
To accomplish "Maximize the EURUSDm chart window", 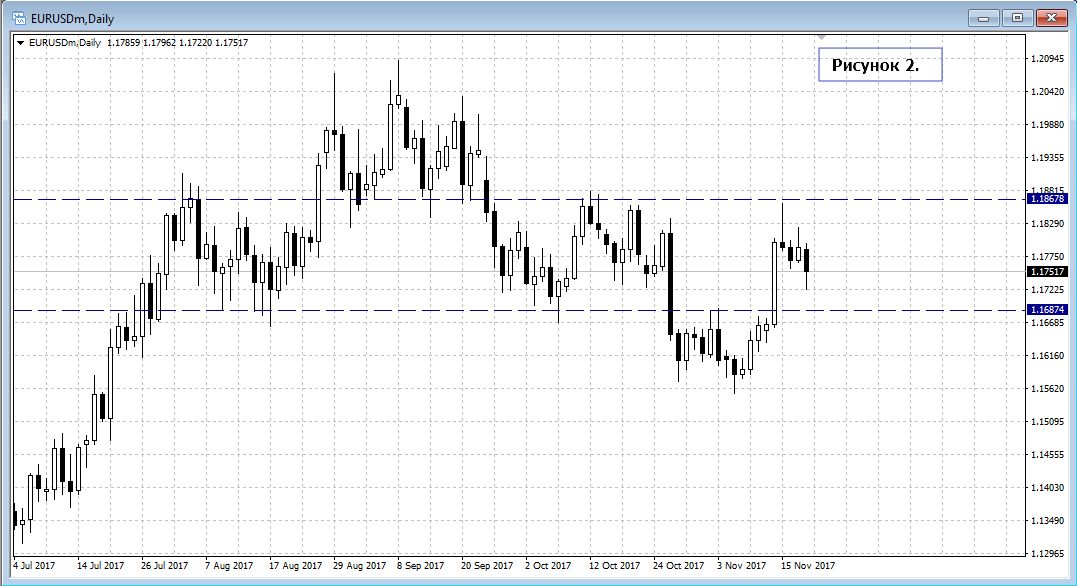I will [x=1018, y=18].
